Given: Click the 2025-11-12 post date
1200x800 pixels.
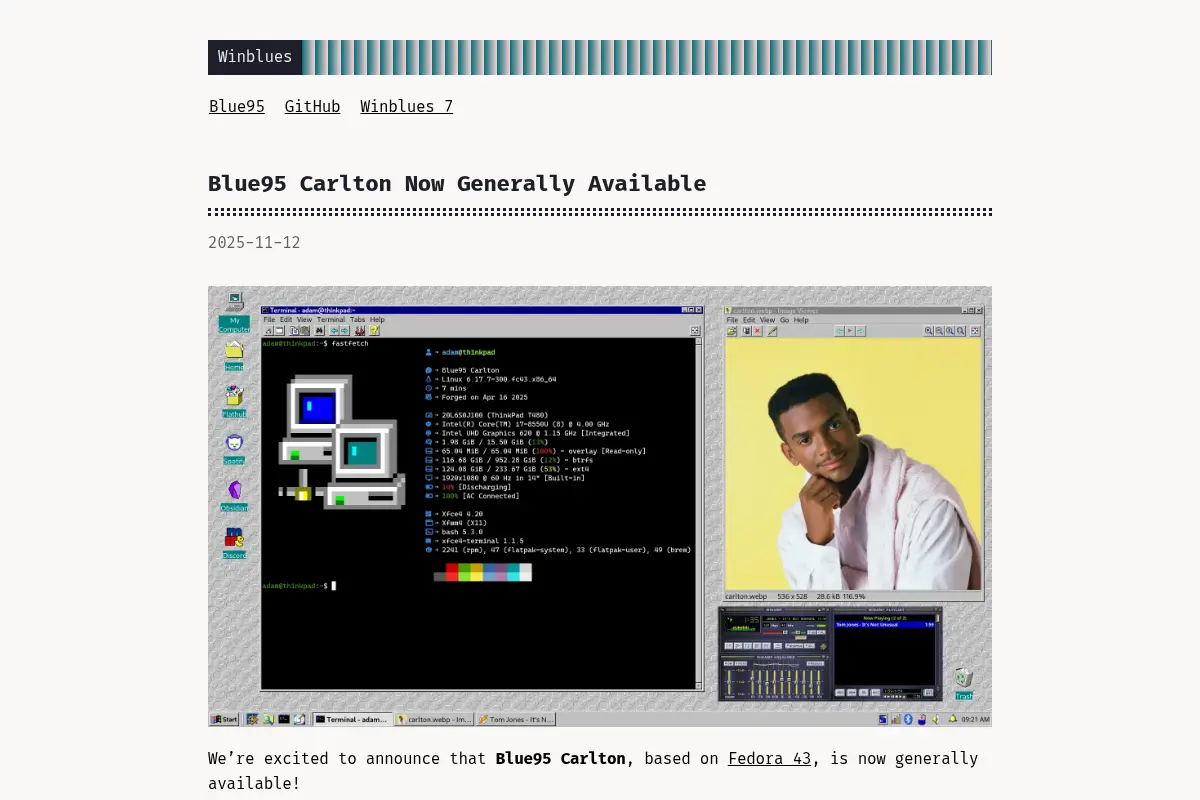Looking at the screenshot, I should (254, 243).
